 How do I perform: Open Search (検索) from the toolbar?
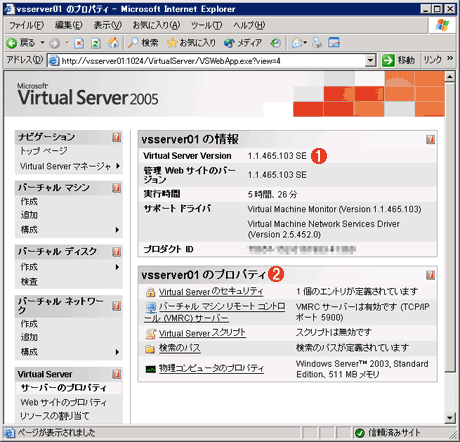click(x=143, y=43)
